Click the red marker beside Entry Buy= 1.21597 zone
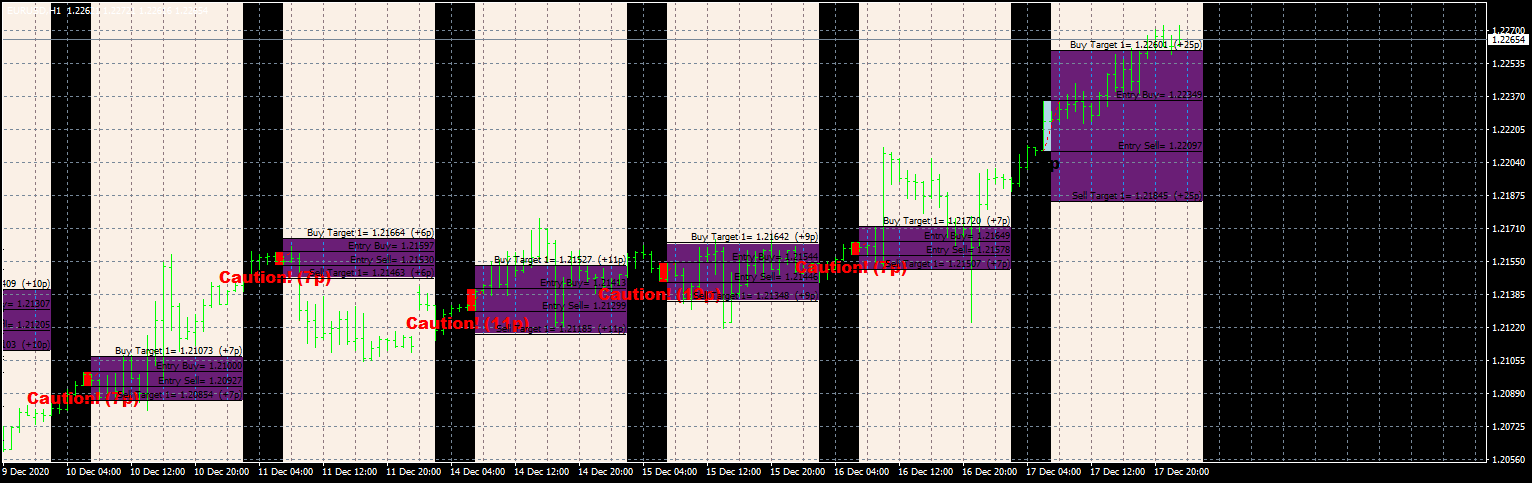Image resolution: width=1532 pixels, height=483 pixels. click(279, 258)
